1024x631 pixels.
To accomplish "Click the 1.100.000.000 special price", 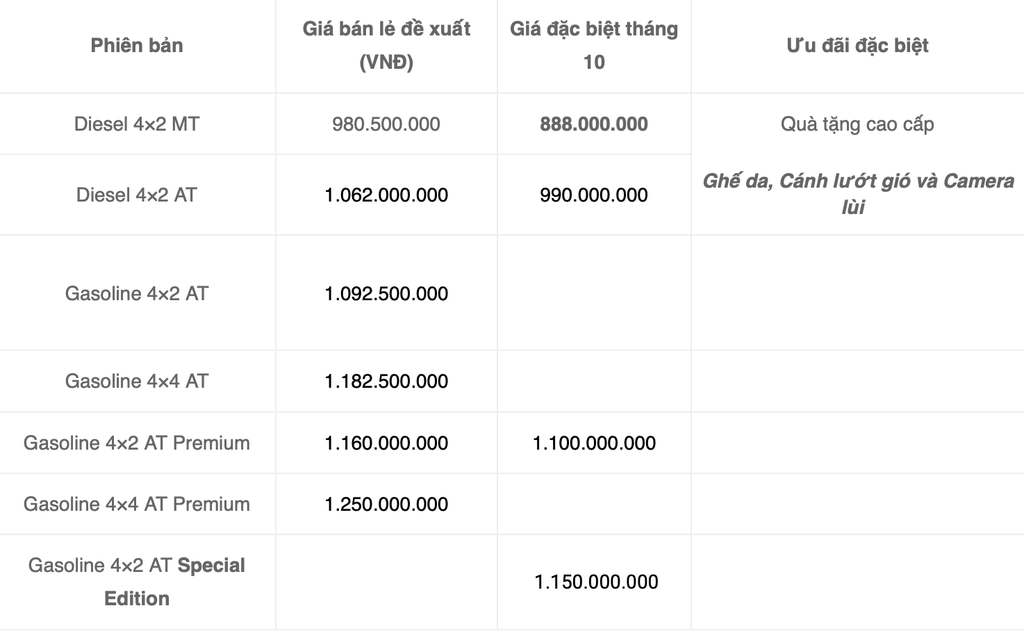I will [594, 443].
